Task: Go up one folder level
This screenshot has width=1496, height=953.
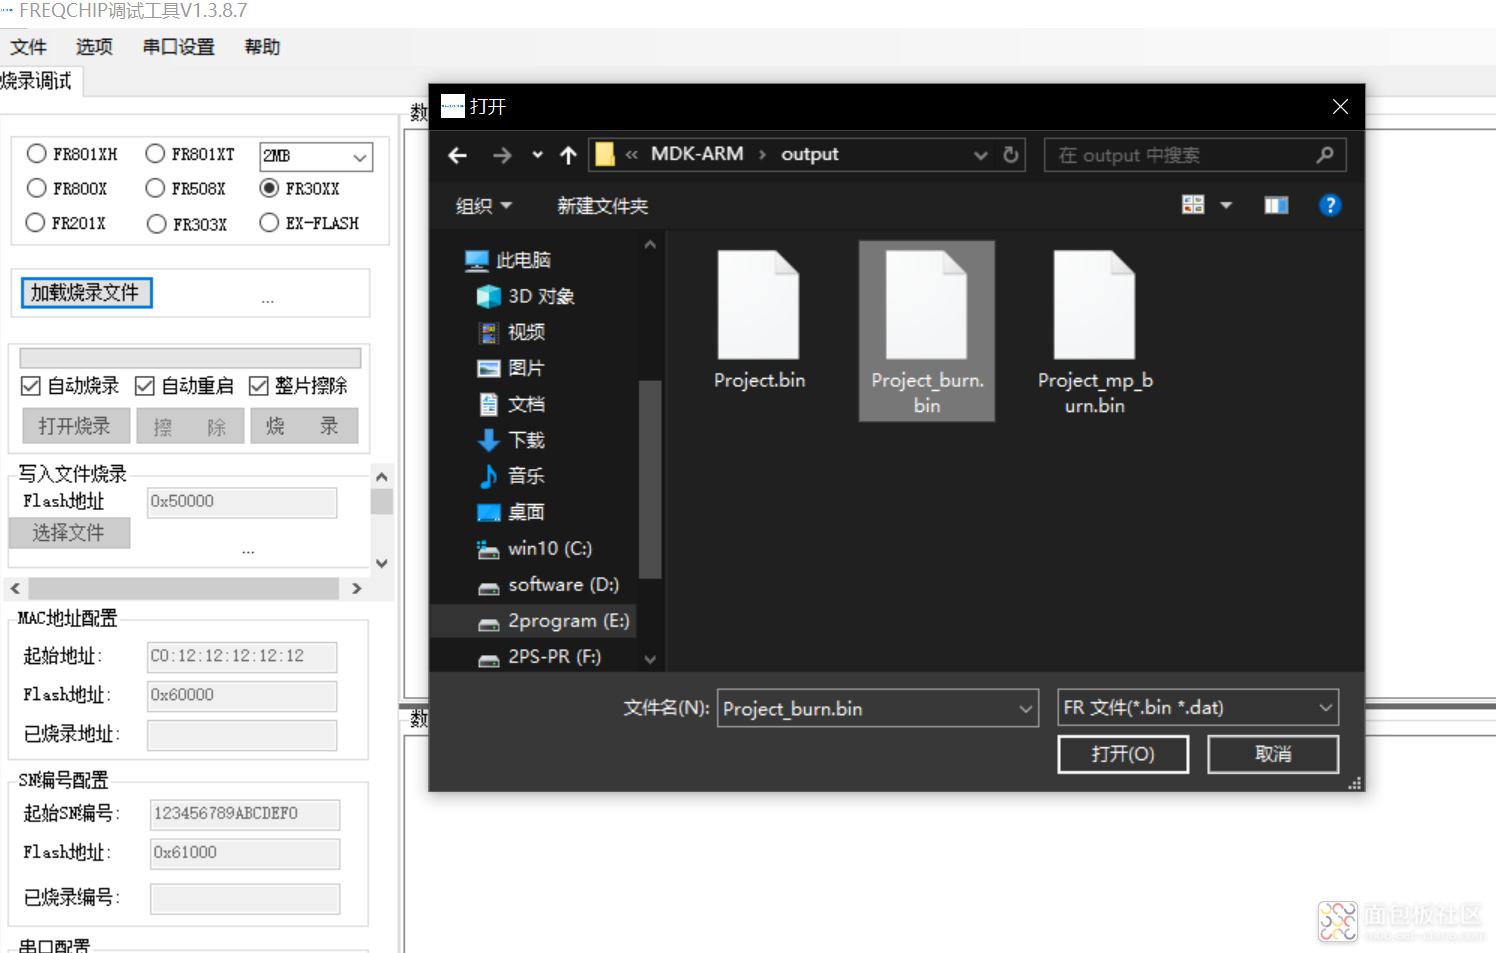Action: point(568,155)
